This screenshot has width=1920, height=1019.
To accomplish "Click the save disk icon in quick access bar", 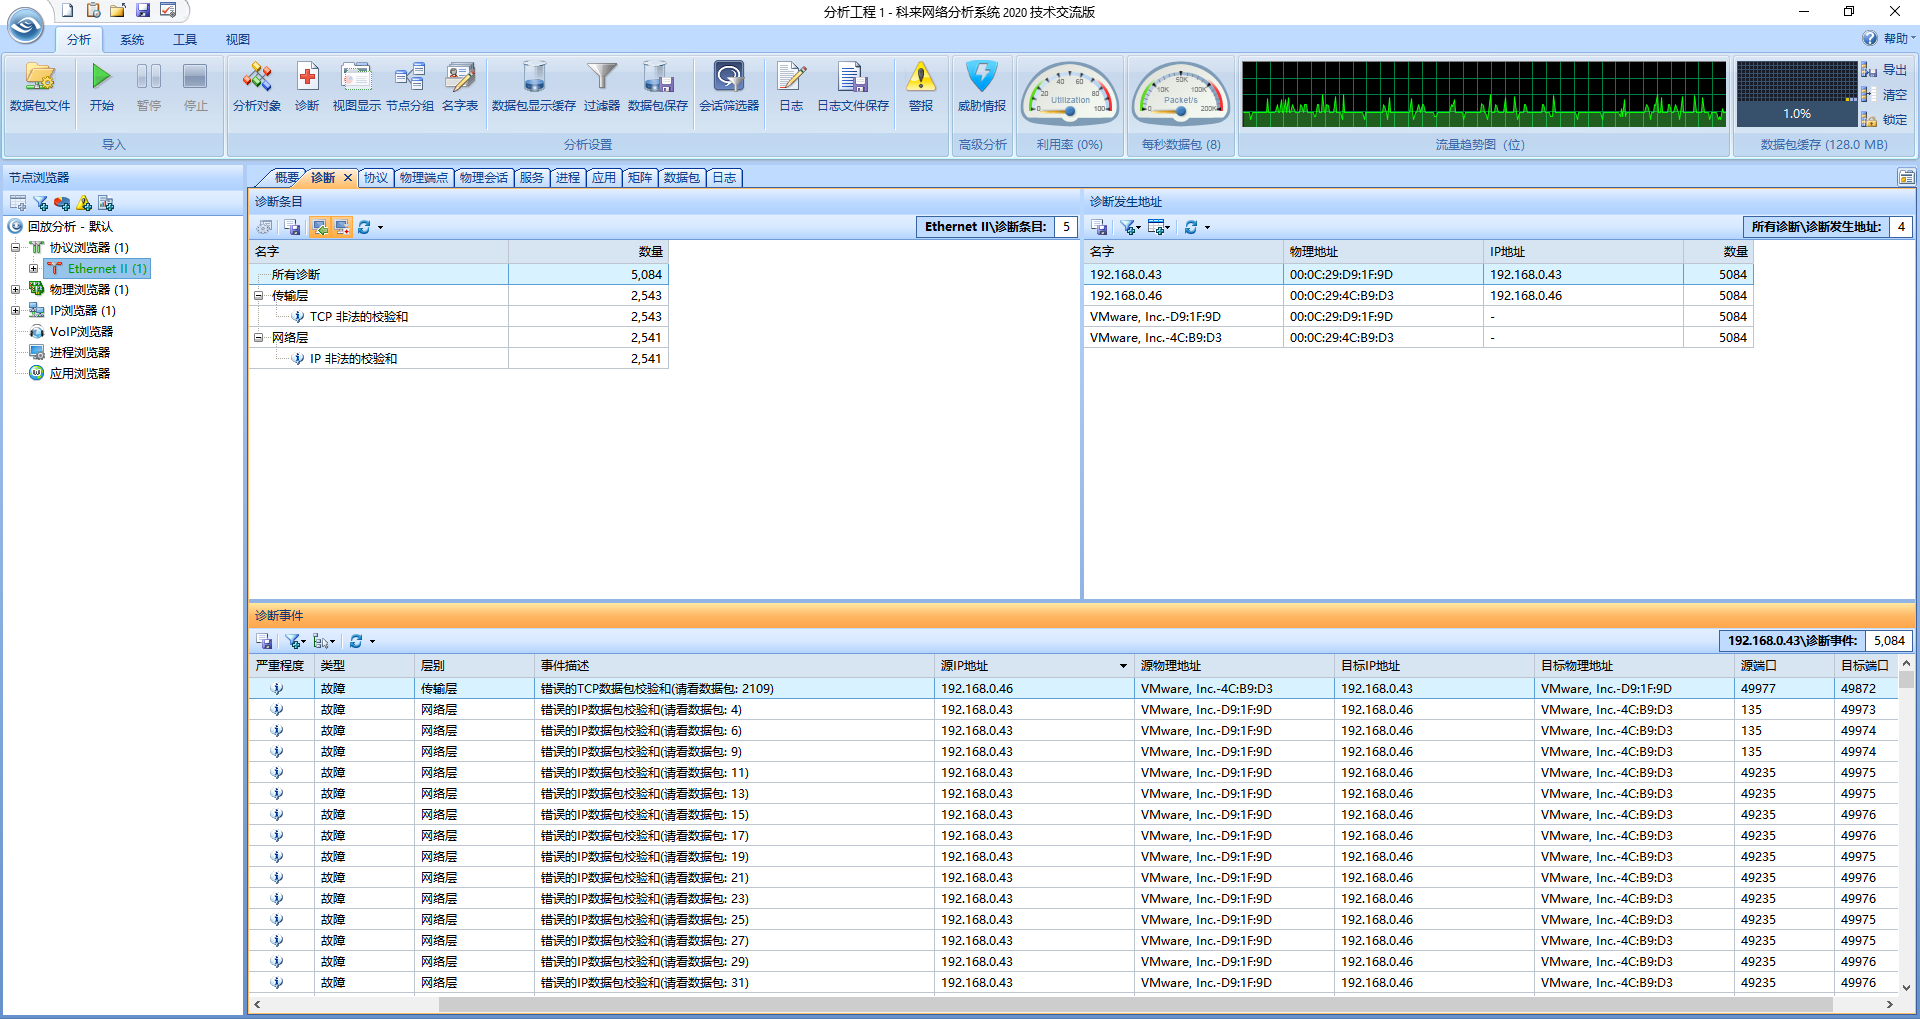I will 143,10.
